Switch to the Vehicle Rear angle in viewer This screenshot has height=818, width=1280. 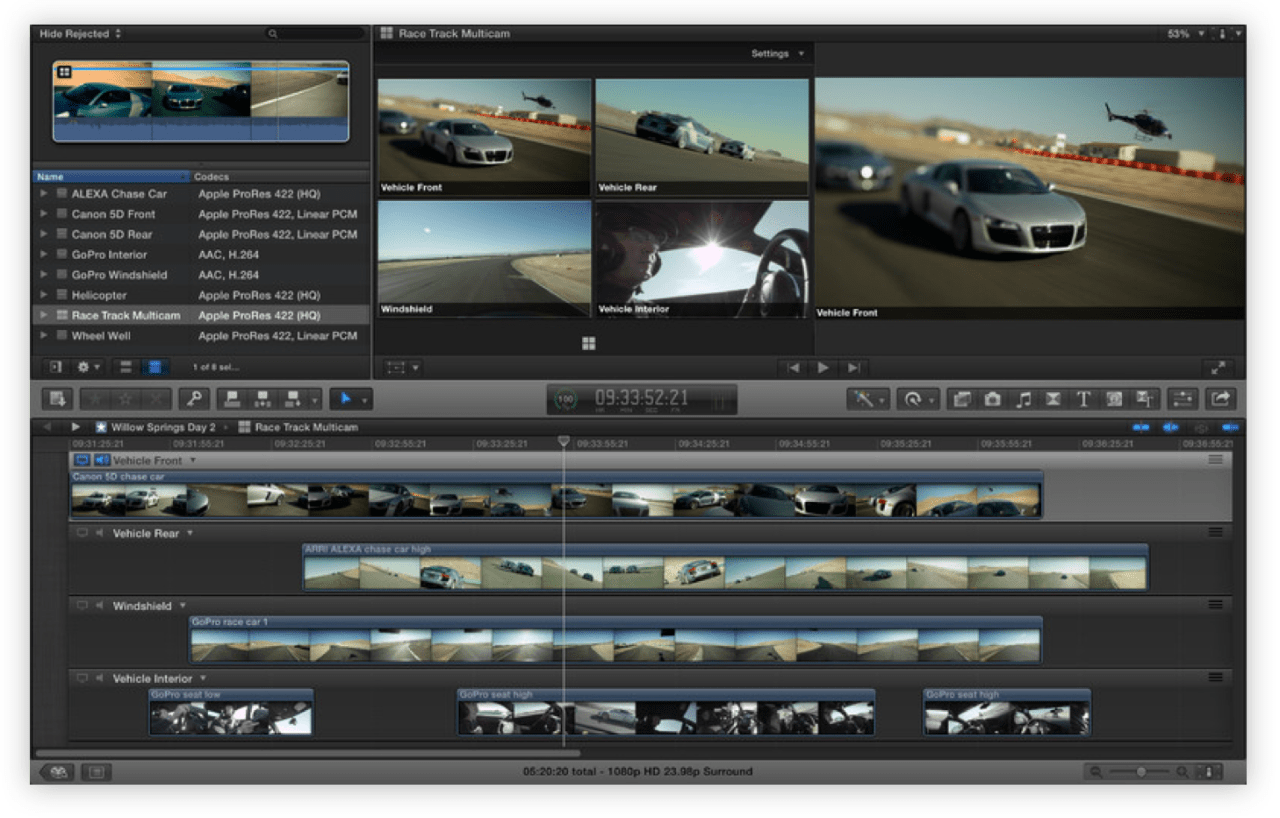[701, 137]
